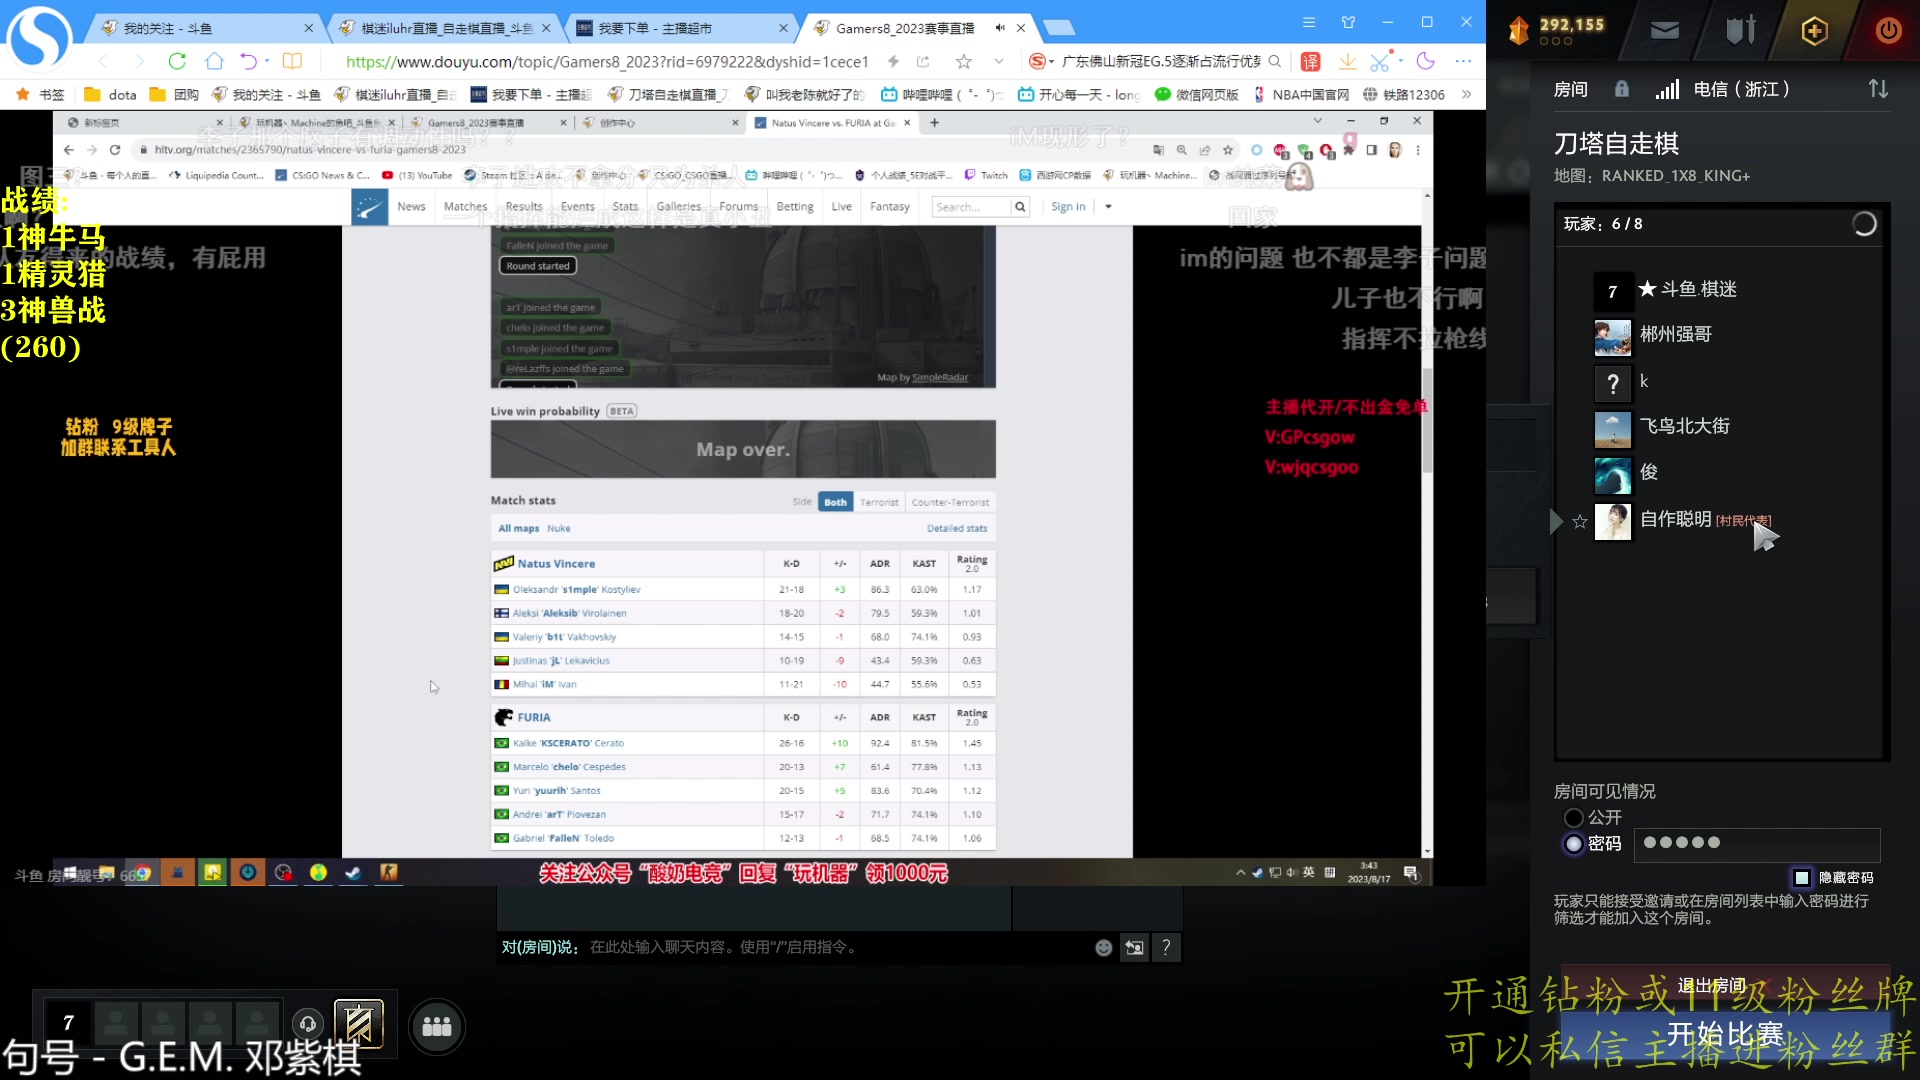1920x1080 pixels.
Task: Open the striped guild banner icon
Action: click(358, 1023)
